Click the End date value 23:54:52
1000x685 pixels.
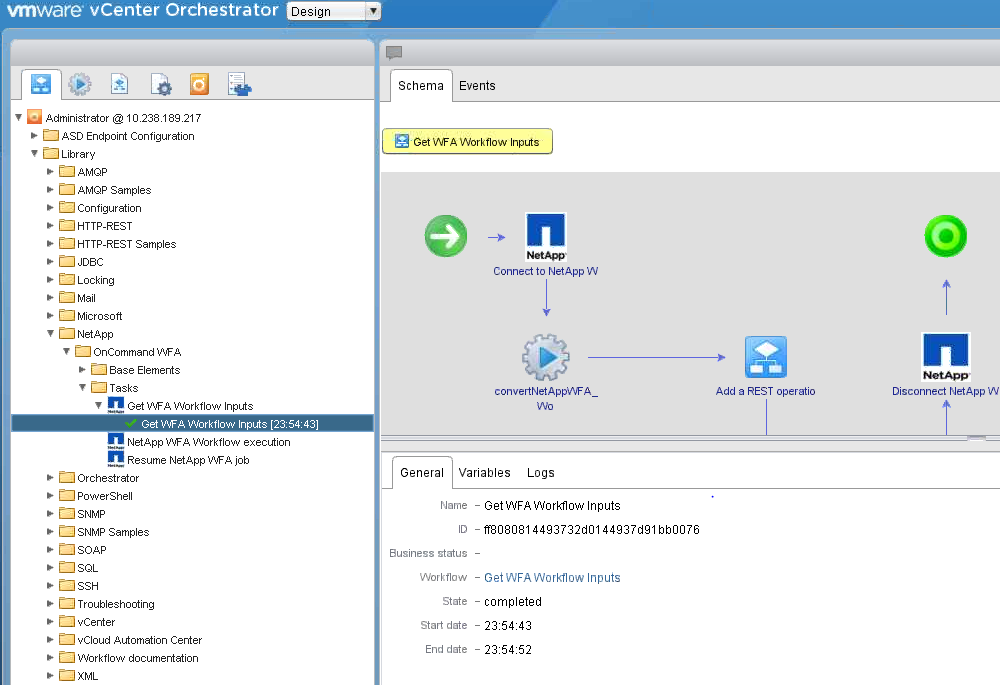508,650
